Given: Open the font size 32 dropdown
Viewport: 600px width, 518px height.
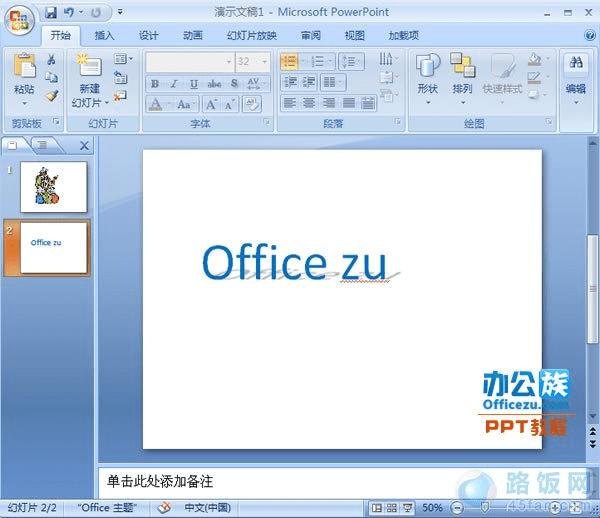Looking at the screenshot, I should pos(264,62).
